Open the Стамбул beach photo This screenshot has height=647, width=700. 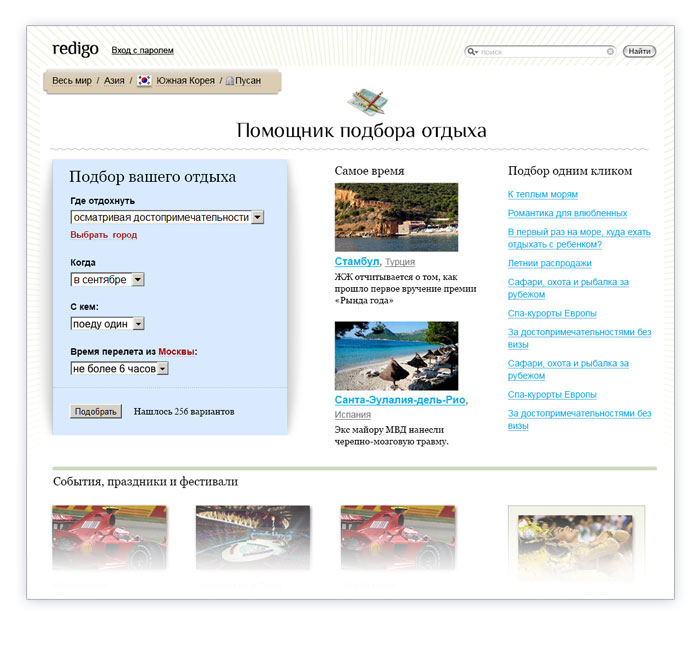click(x=396, y=217)
